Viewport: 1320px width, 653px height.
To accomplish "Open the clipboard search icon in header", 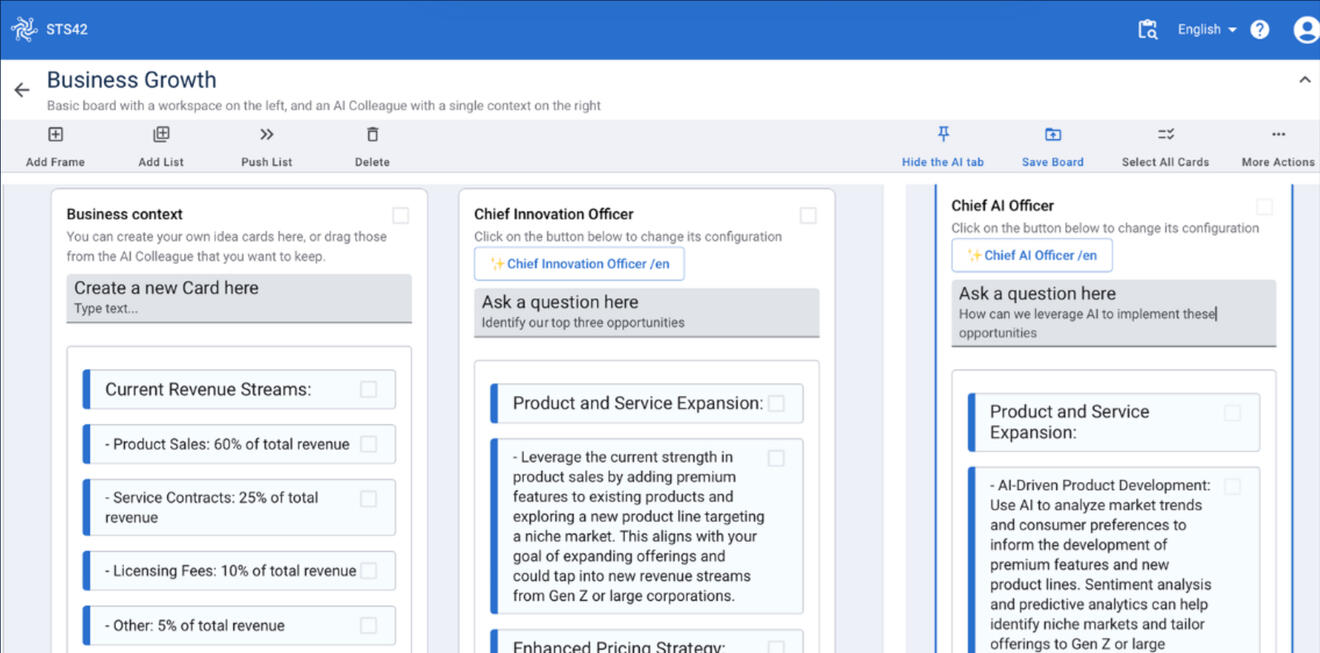I will [1148, 30].
